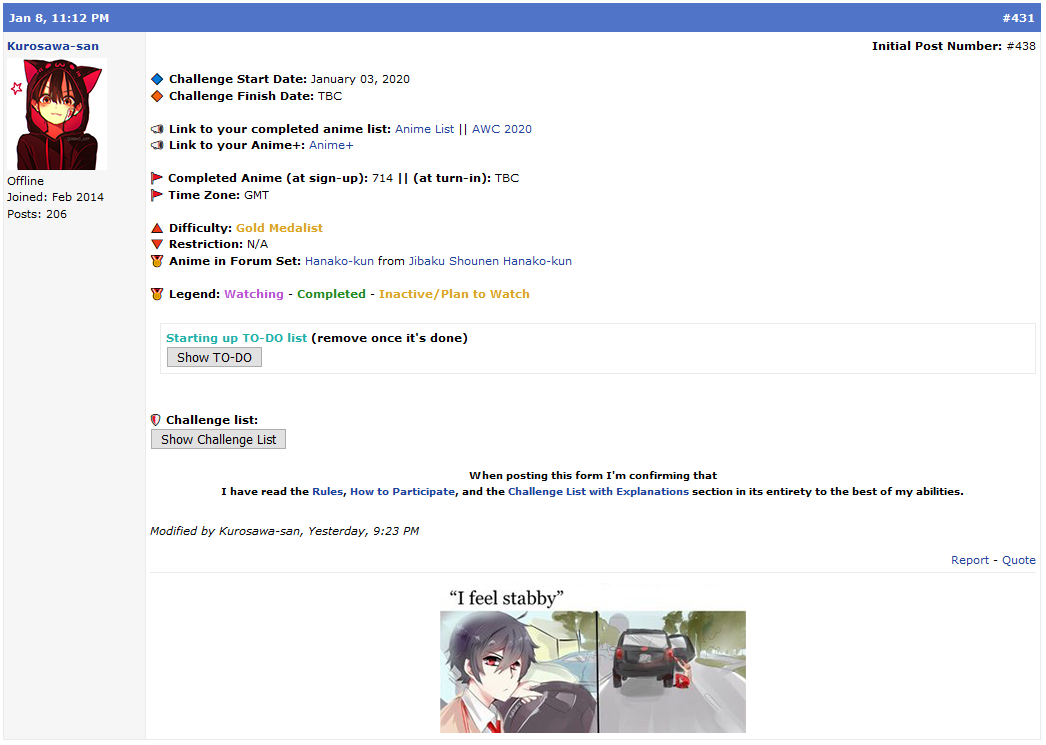Expand the Show Challenge List spoiler
The width and height of the screenshot is (1046, 745).
[x=218, y=439]
